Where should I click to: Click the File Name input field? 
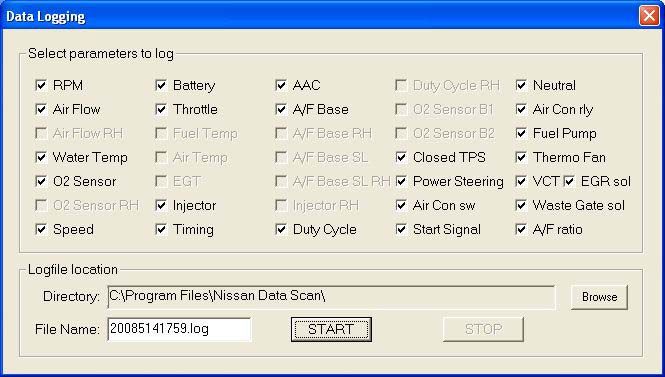(179, 329)
